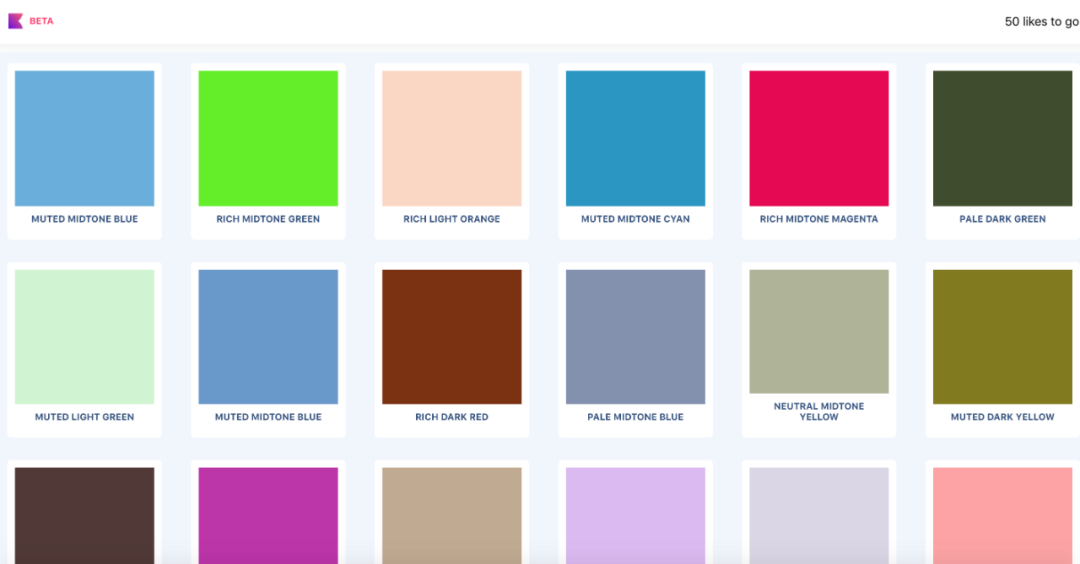Select Muted Midtone Blue swatch beside Rich Dark Red
The height and width of the screenshot is (564, 1080).
268,337
